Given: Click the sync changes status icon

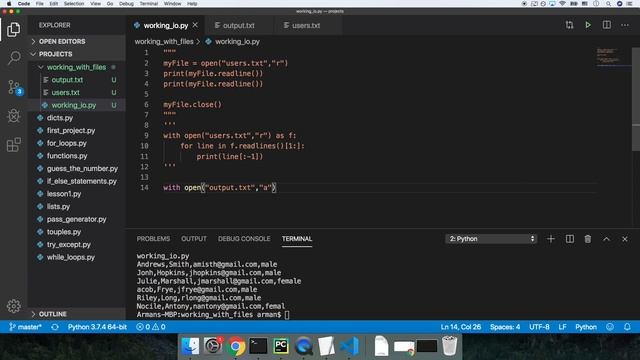Looking at the screenshot, I should pyautogui.click(x=55, y=327).
